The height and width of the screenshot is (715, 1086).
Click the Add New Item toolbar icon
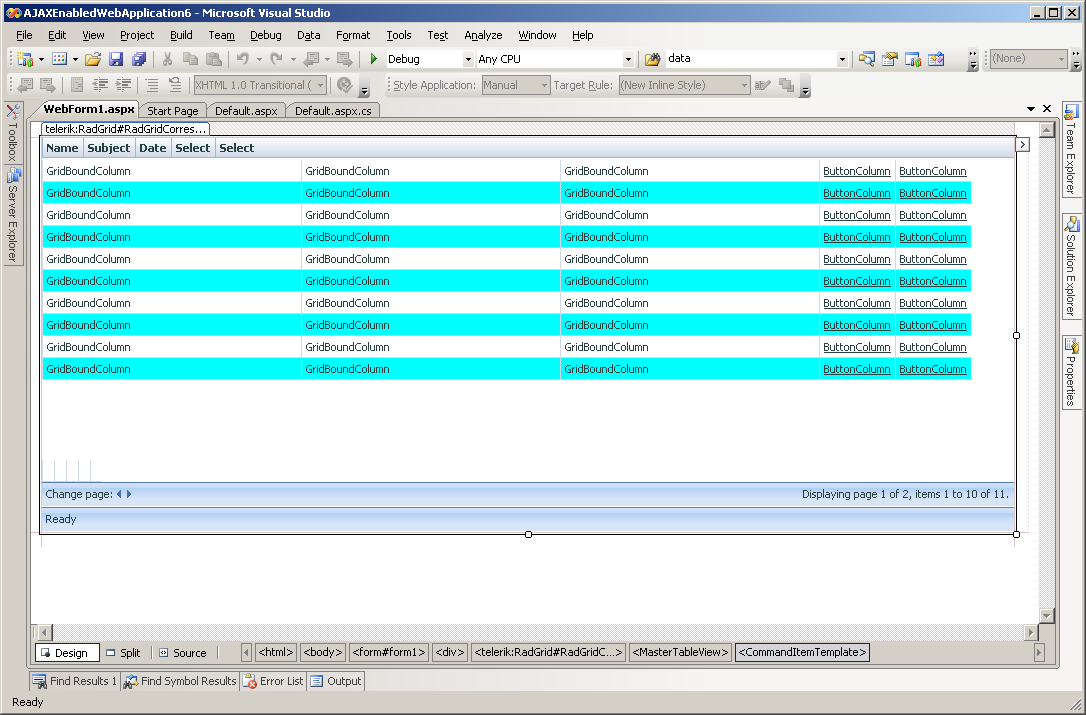60,59
